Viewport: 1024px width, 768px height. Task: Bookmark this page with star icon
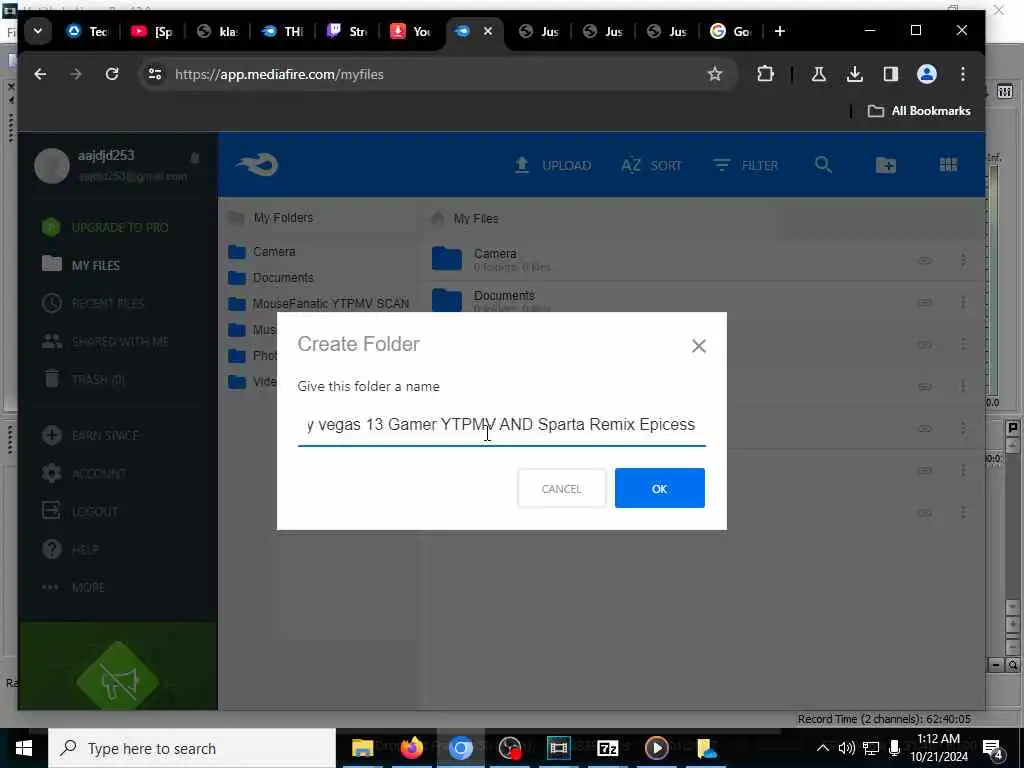(714, 74)
